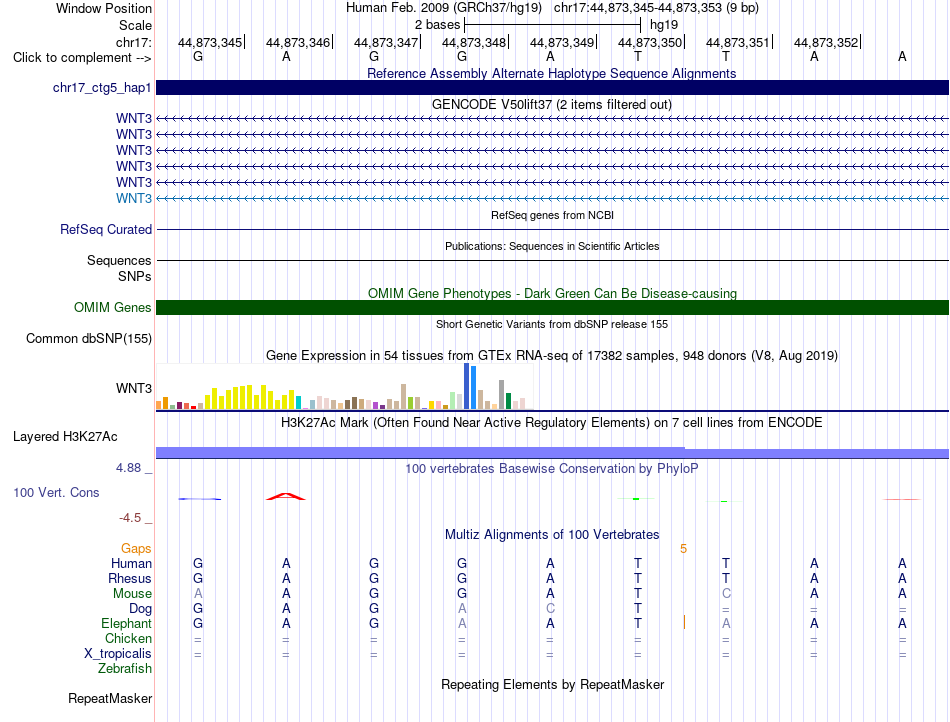The image size is (950, 722).
Task: Click the 44,873,348 coordinate label
Action: (x=474, y=42)
